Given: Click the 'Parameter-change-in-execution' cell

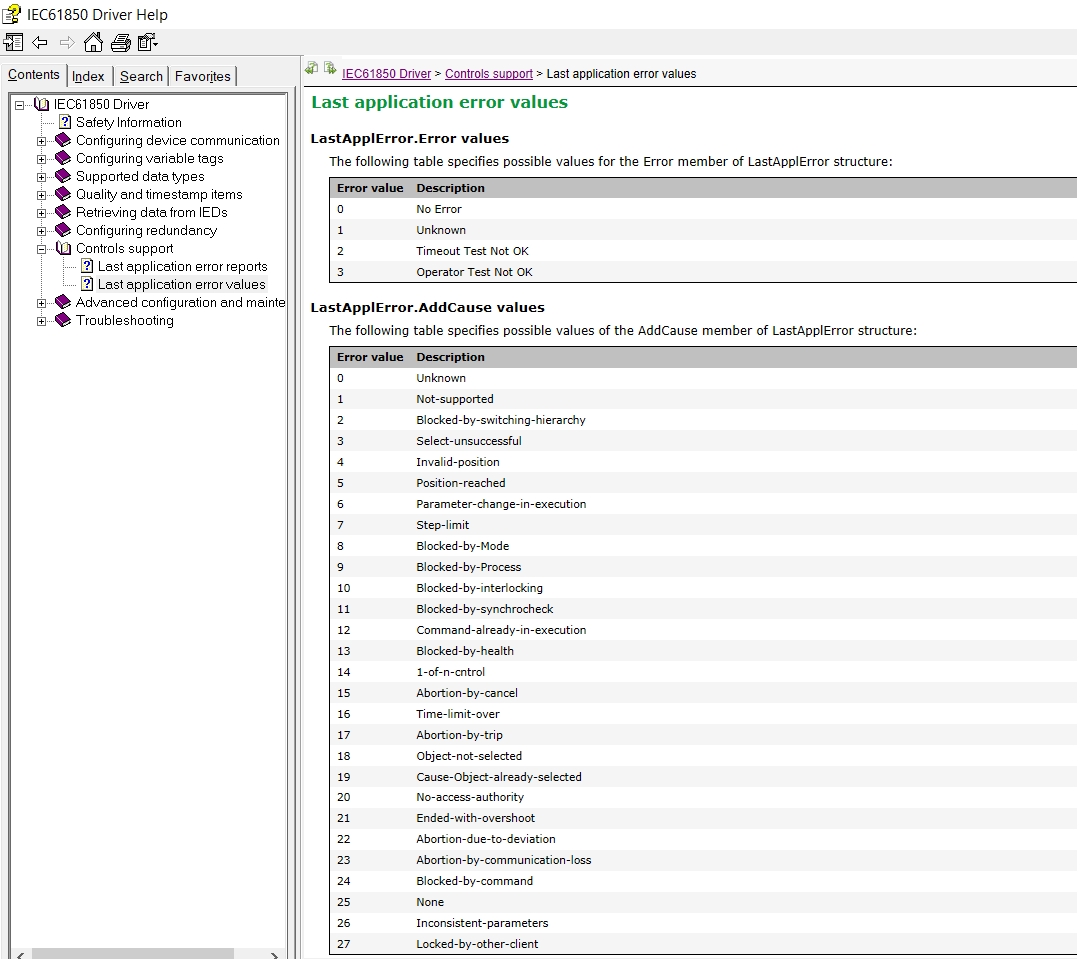Looking at the screenshot, I should pos(501,504).
